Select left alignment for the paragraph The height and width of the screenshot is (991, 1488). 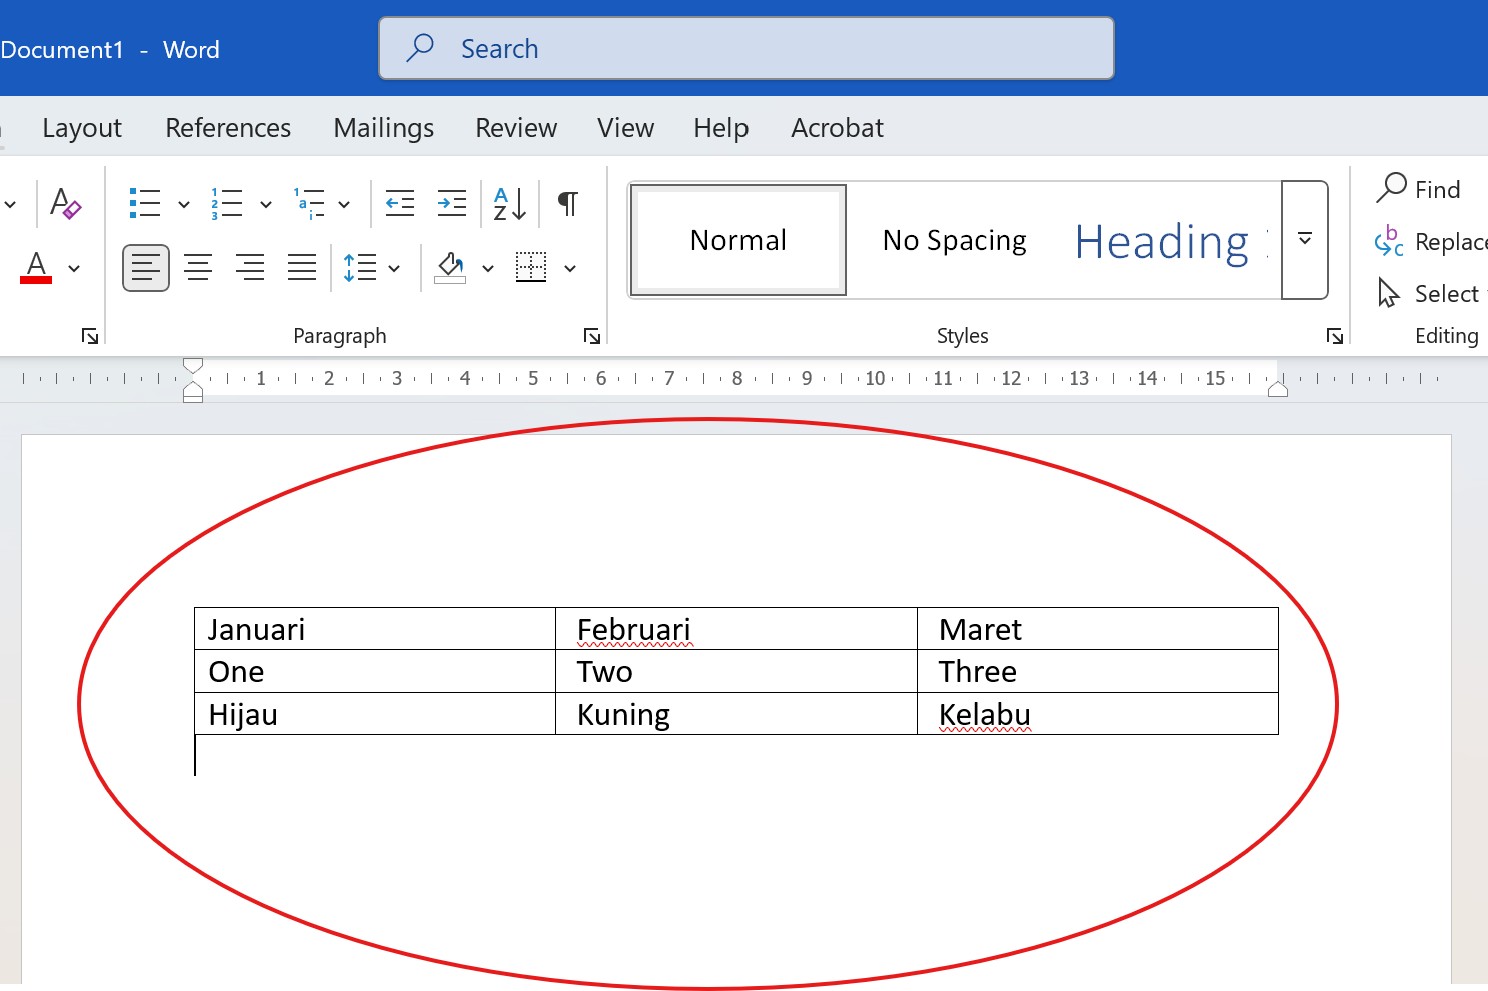(145, 267)
